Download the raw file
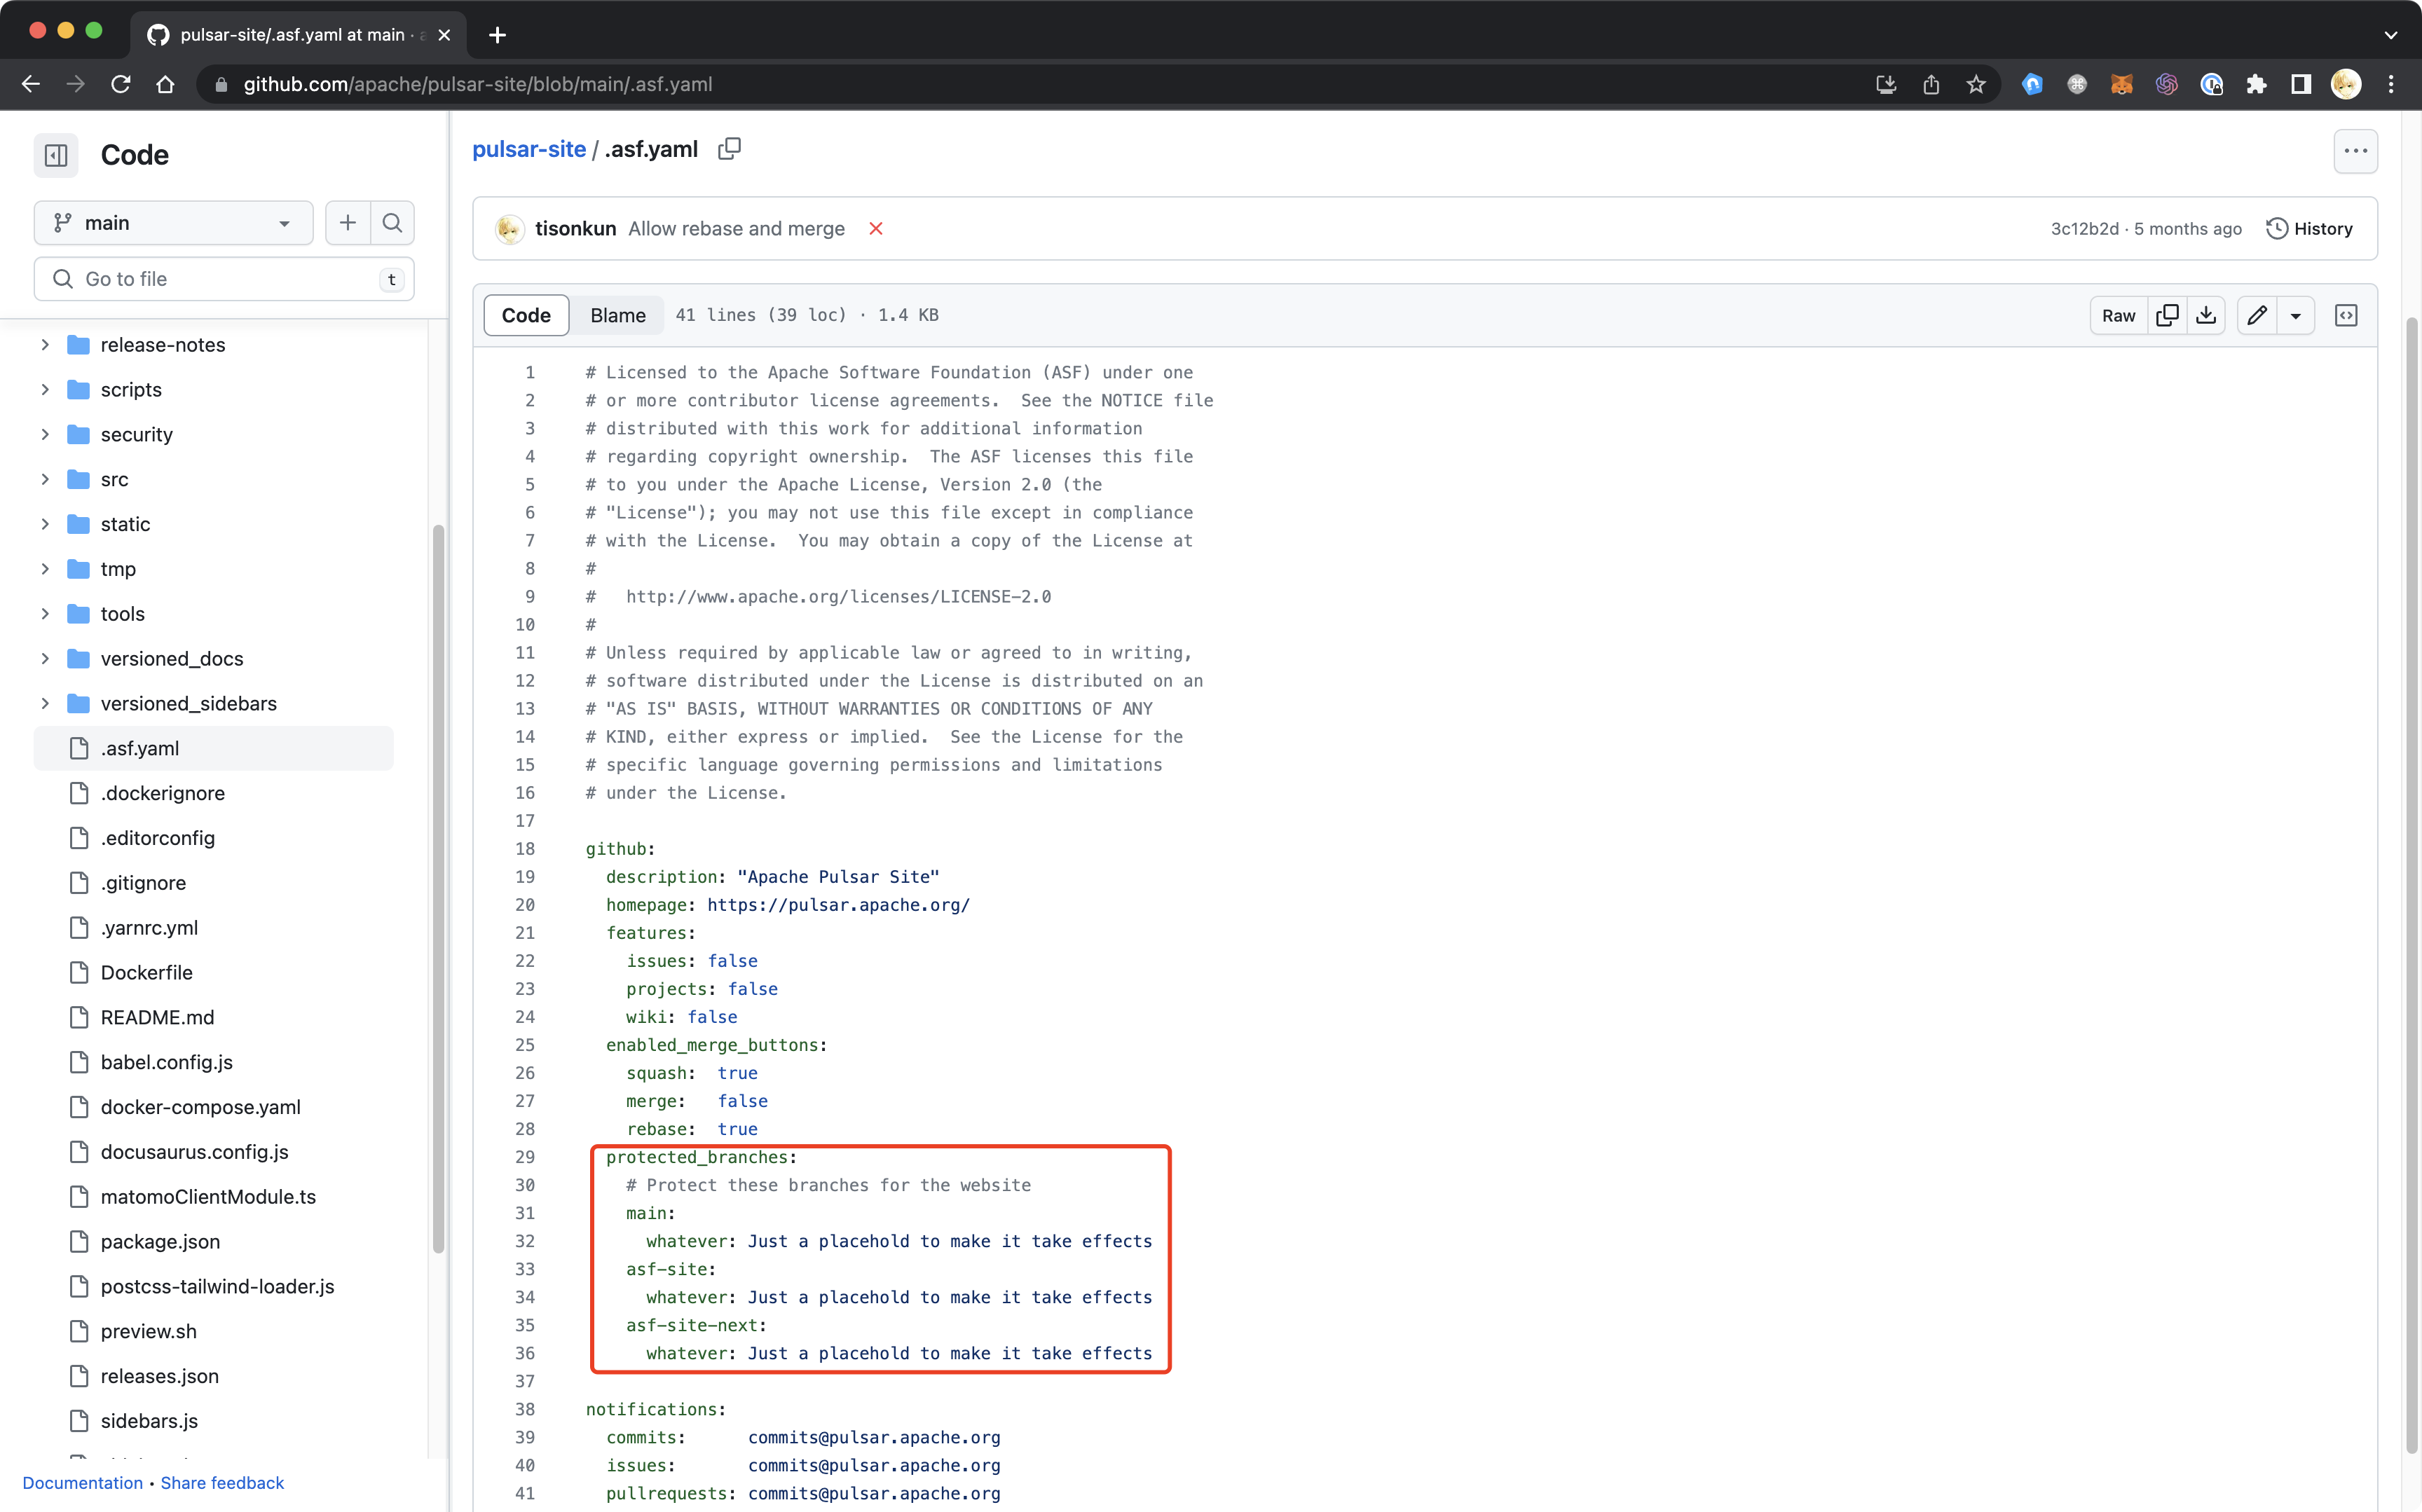This screenshot has width=2422, height=1512. (2206, 315)
